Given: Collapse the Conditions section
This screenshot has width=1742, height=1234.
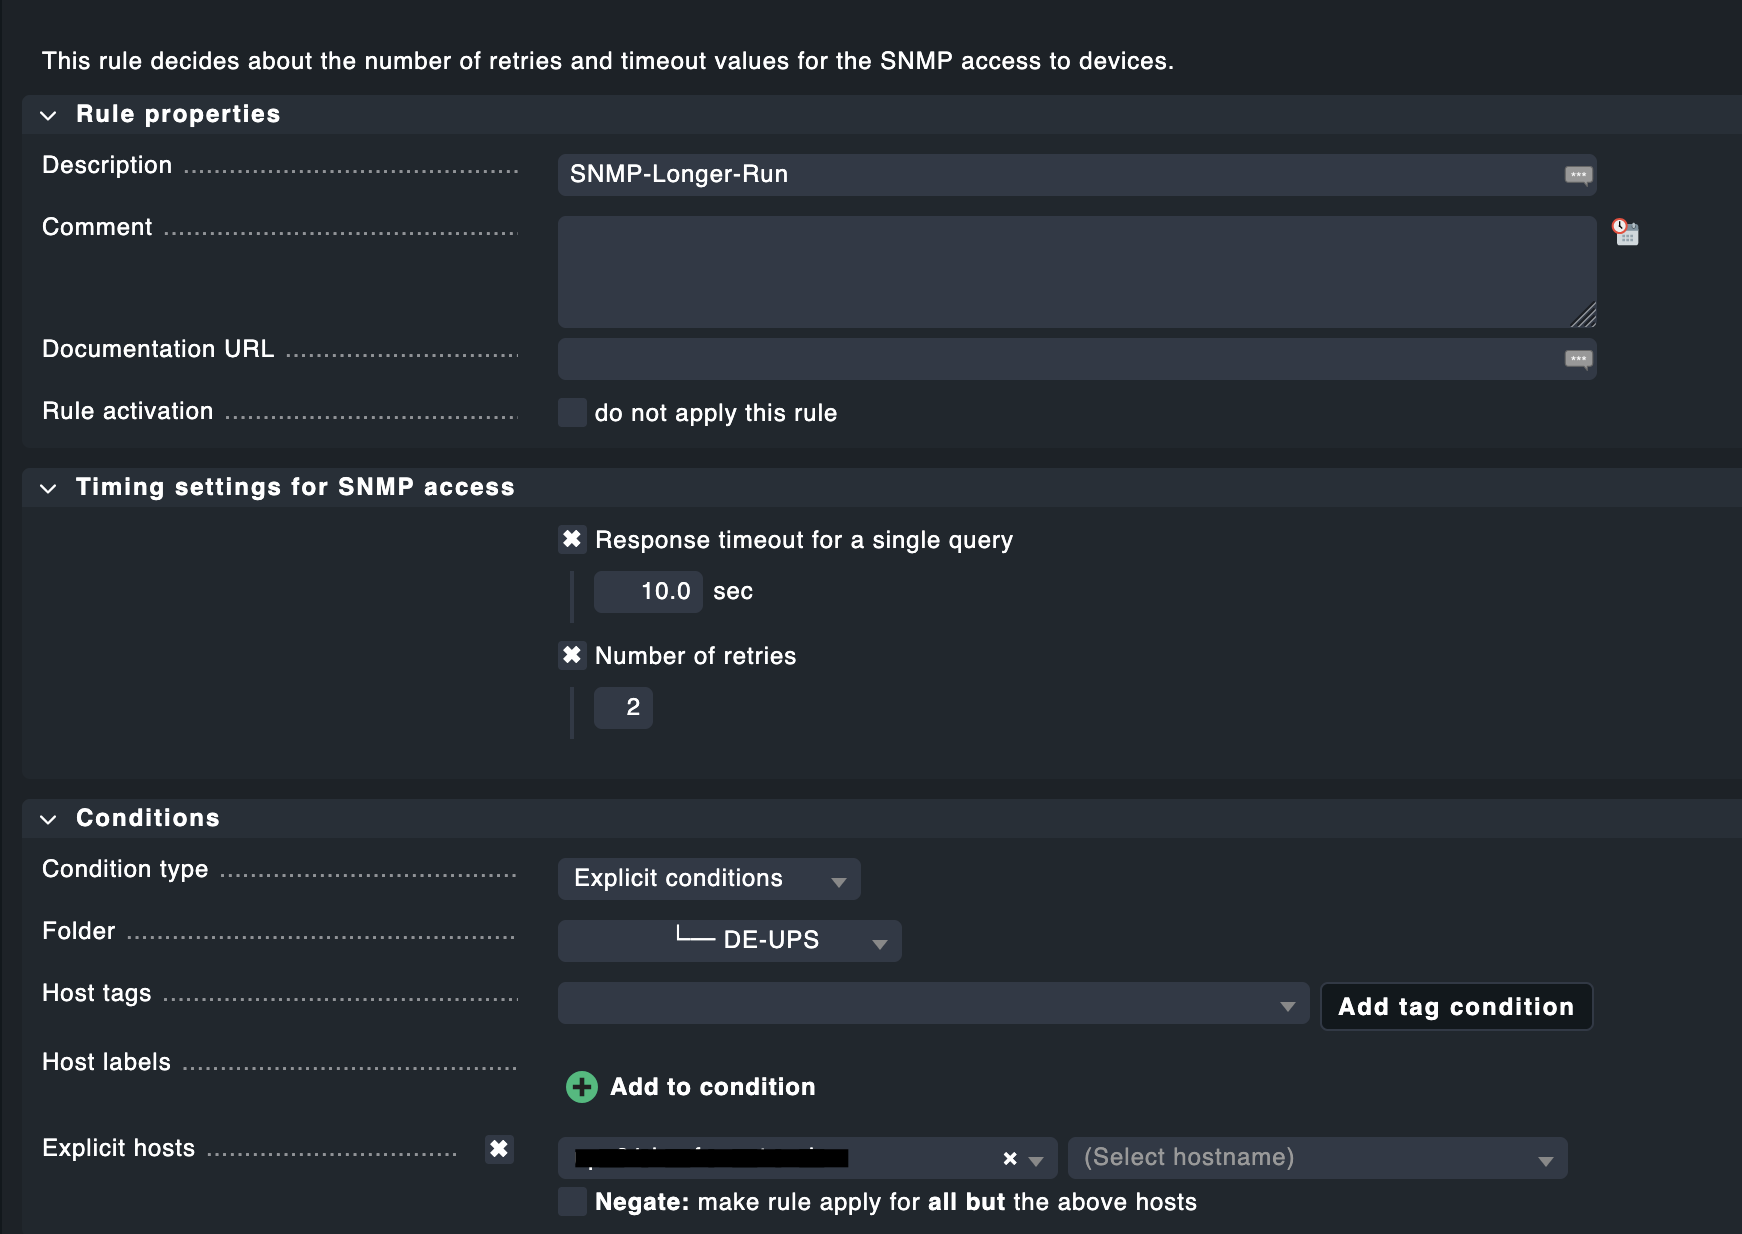Looking at the screenshot, I should (48, 818).
